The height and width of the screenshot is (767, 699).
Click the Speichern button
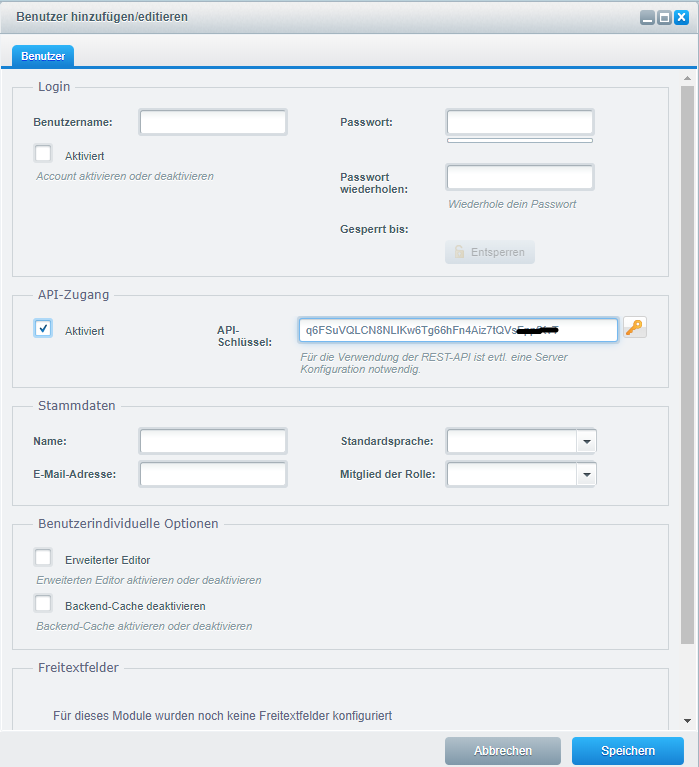(x=628, y=750)
